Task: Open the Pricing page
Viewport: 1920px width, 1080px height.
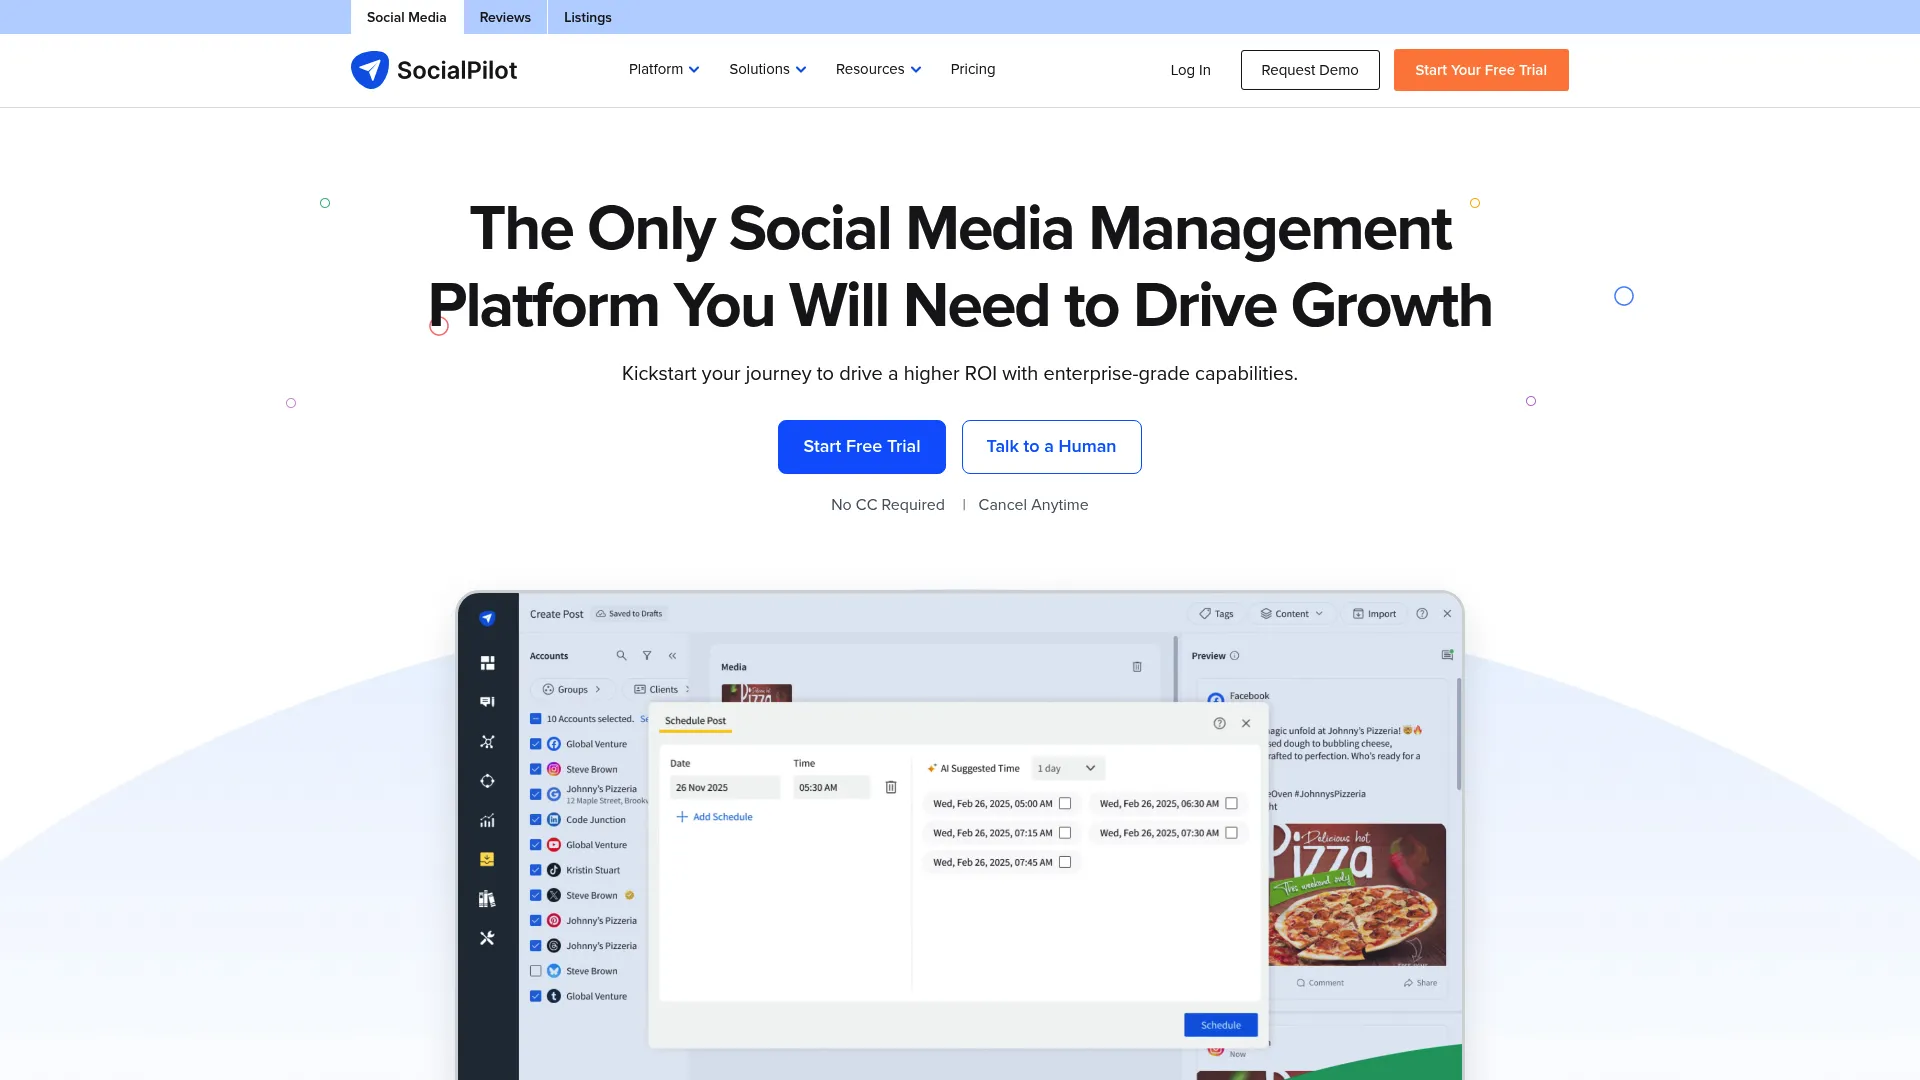Action: pyautogui.click(x=973, y=69)
